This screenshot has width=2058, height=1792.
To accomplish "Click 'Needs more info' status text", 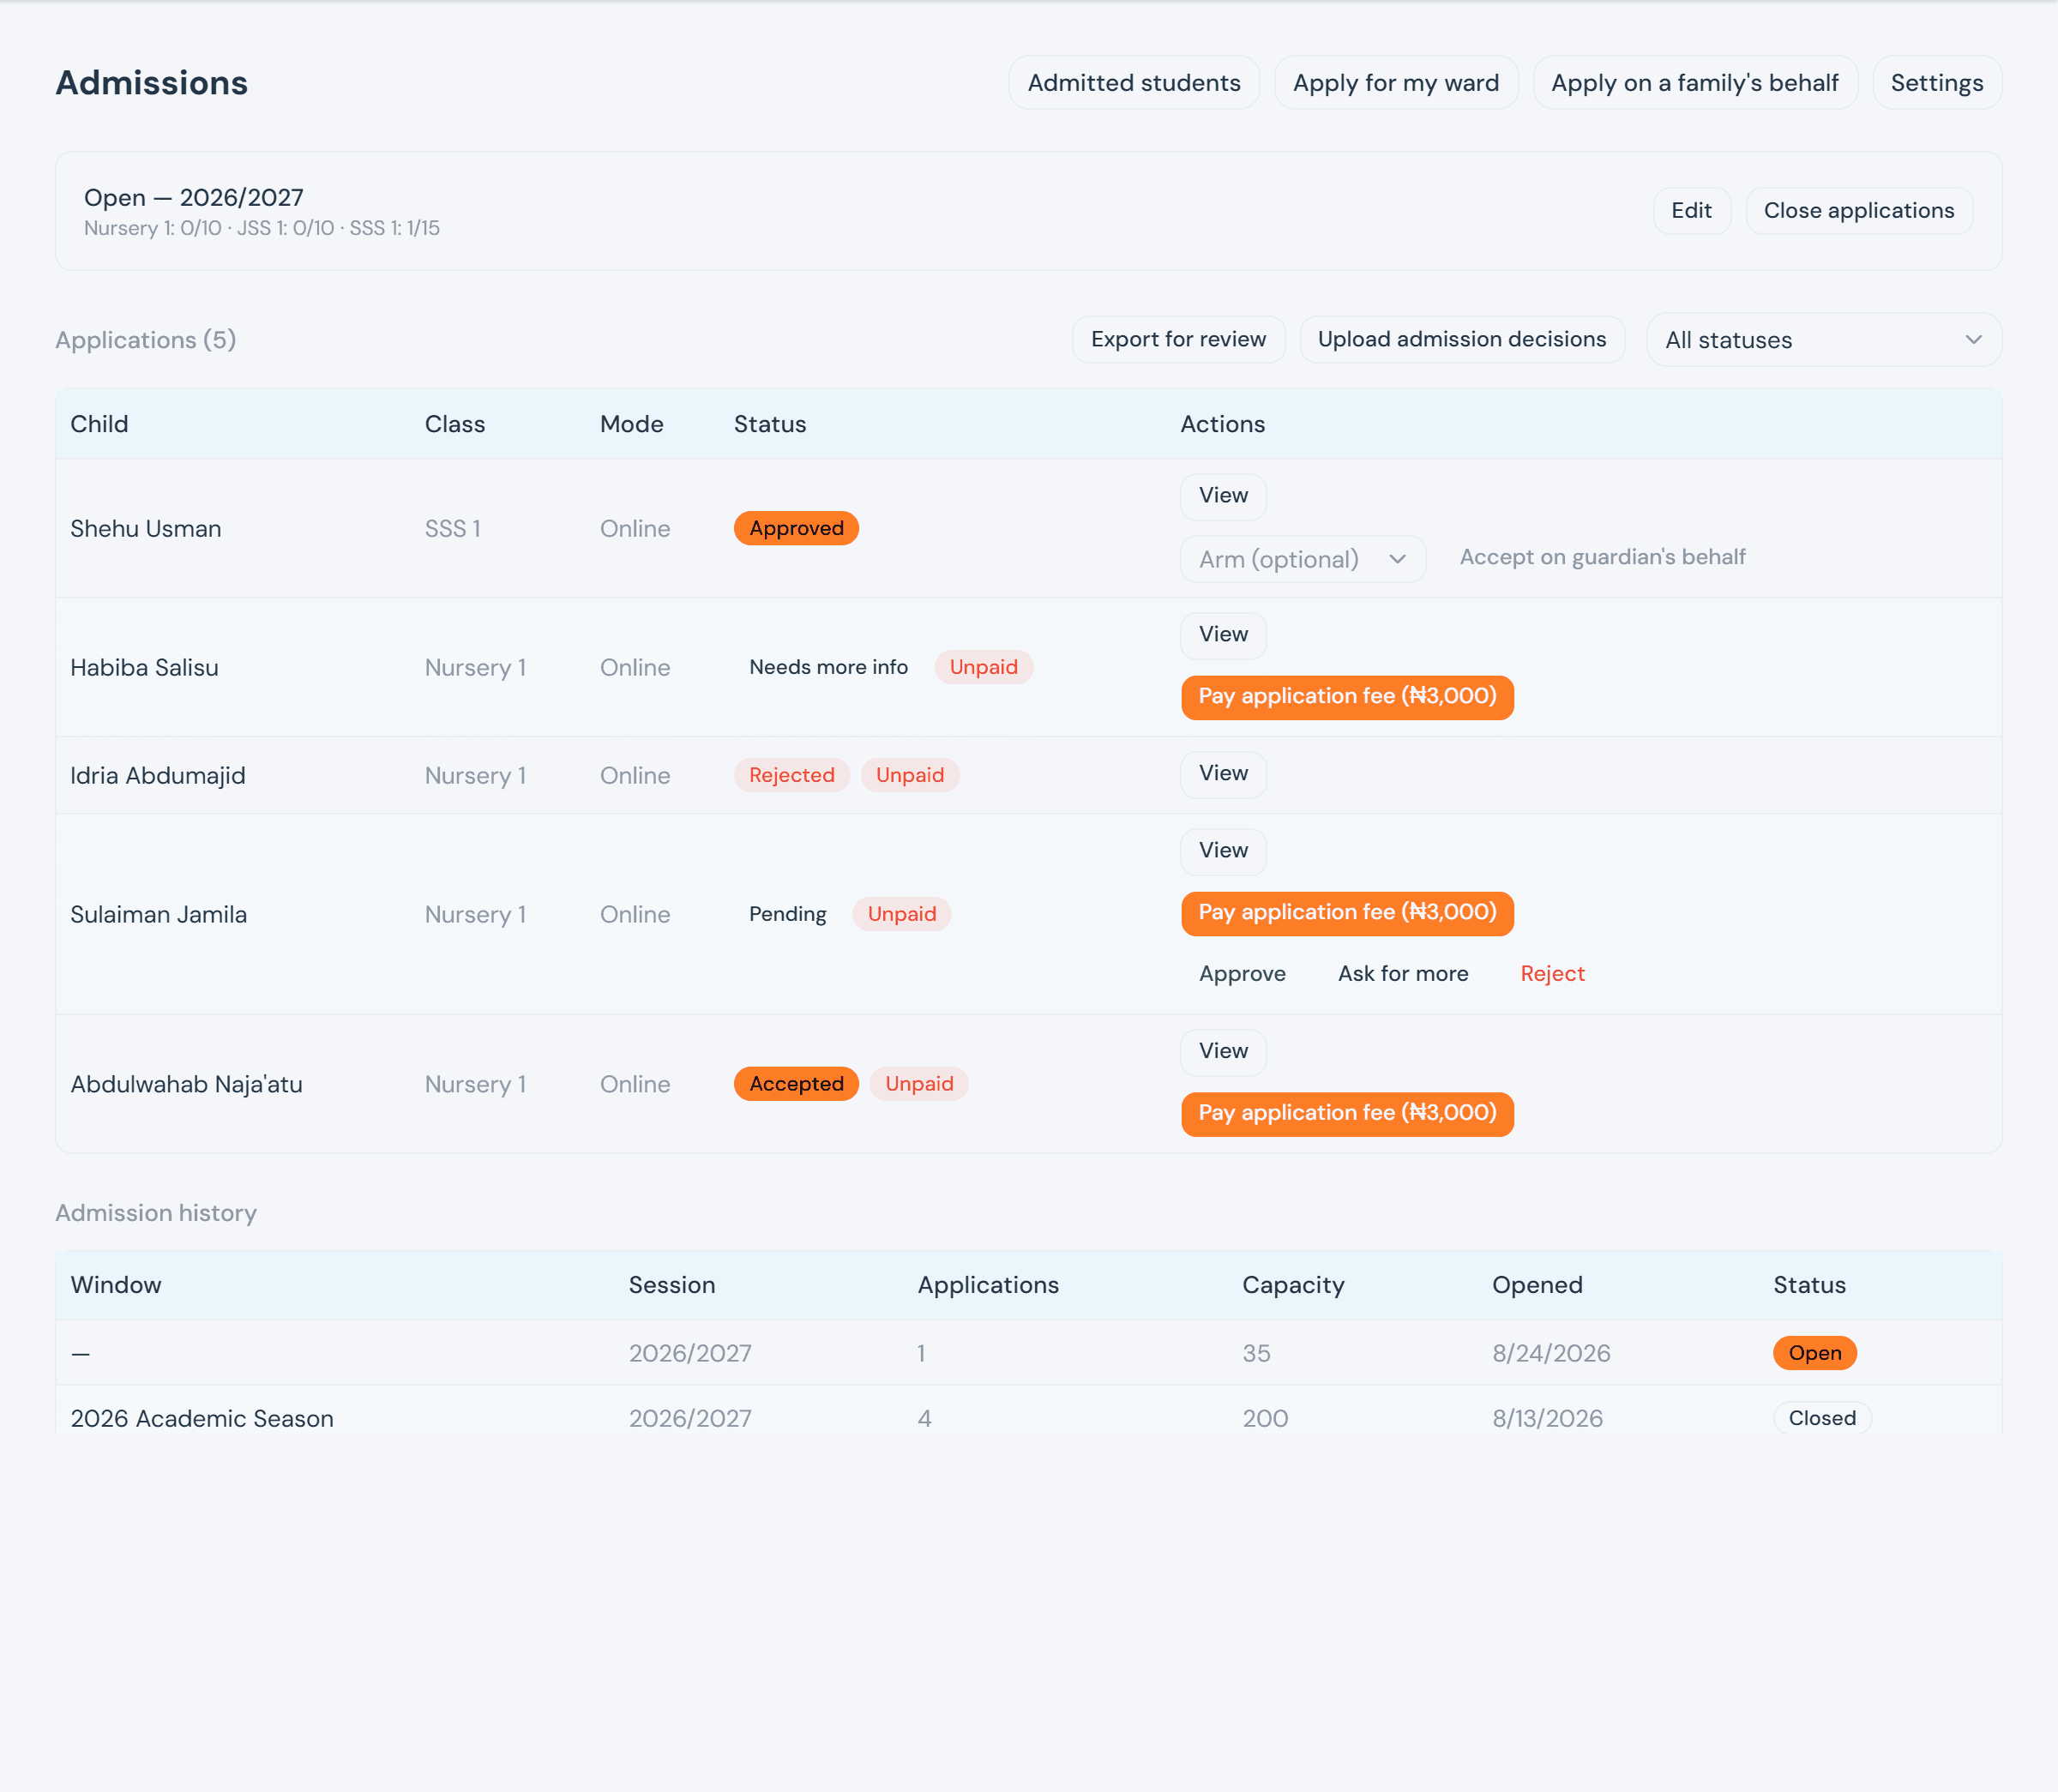I will click(x=828, y=667).
